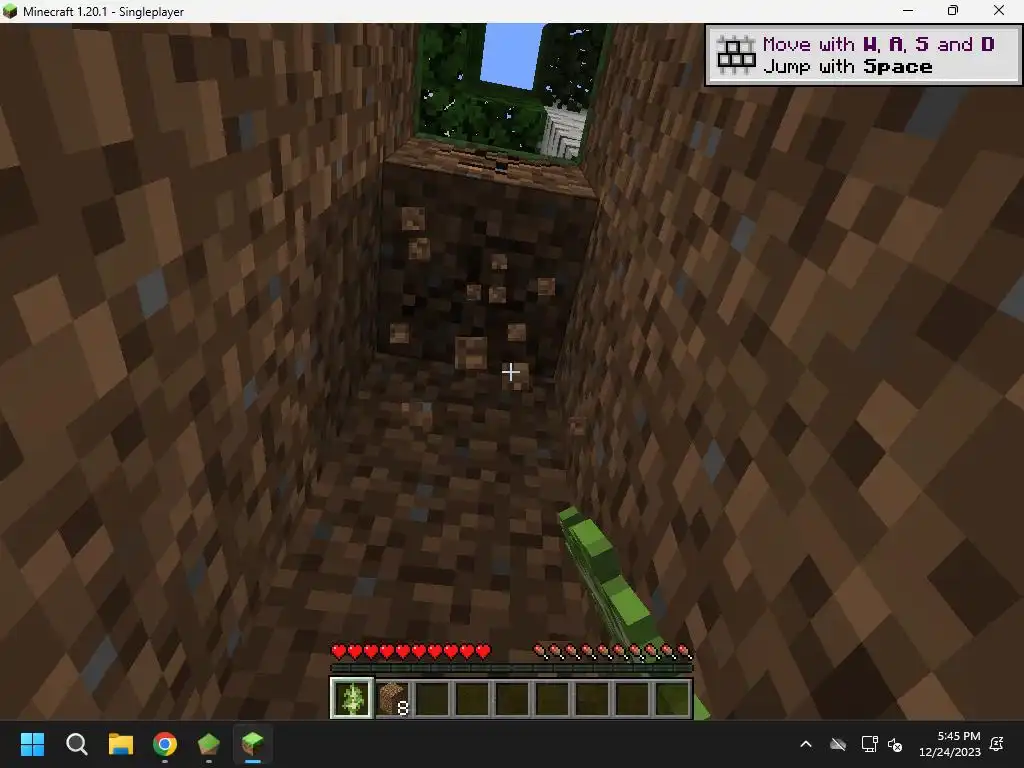The image size is (1024, 768).
Task: Click the experience progress bar
Action: [511, 668]
